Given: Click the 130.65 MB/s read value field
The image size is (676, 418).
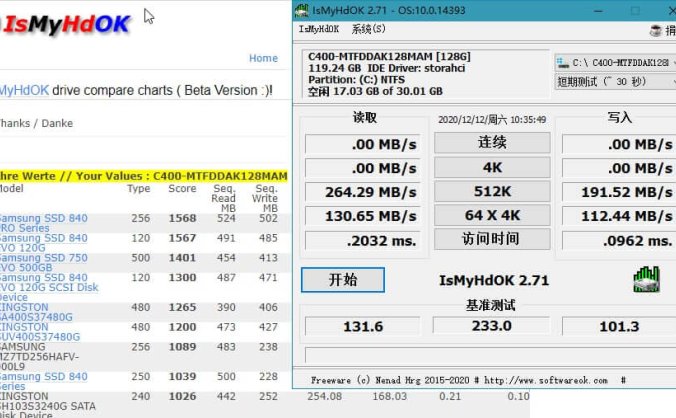Looking at the screenshot, I should point(362,215).
